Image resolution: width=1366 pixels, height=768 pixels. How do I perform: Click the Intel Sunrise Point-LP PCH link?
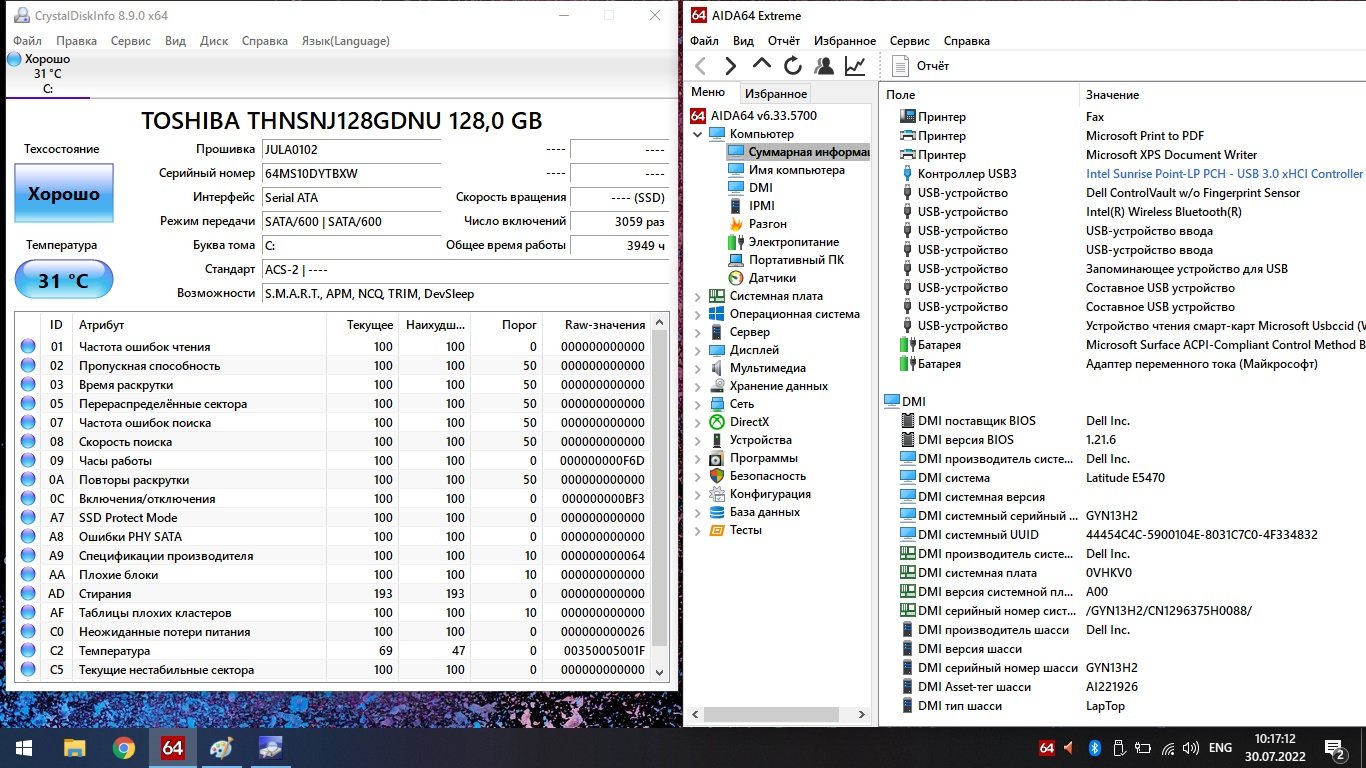pos(1224,174)
